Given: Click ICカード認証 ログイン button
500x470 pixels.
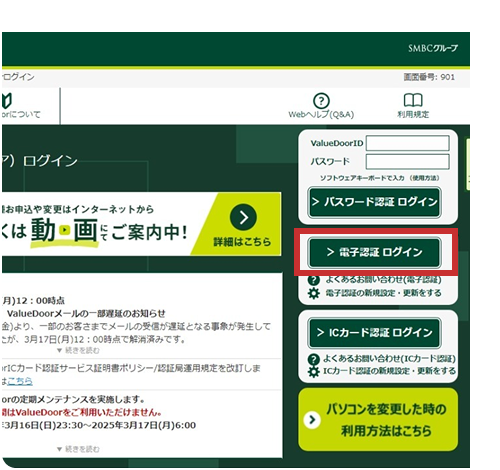Looking at the screenshot, I should pyautogui.click(x=375, y=333).
